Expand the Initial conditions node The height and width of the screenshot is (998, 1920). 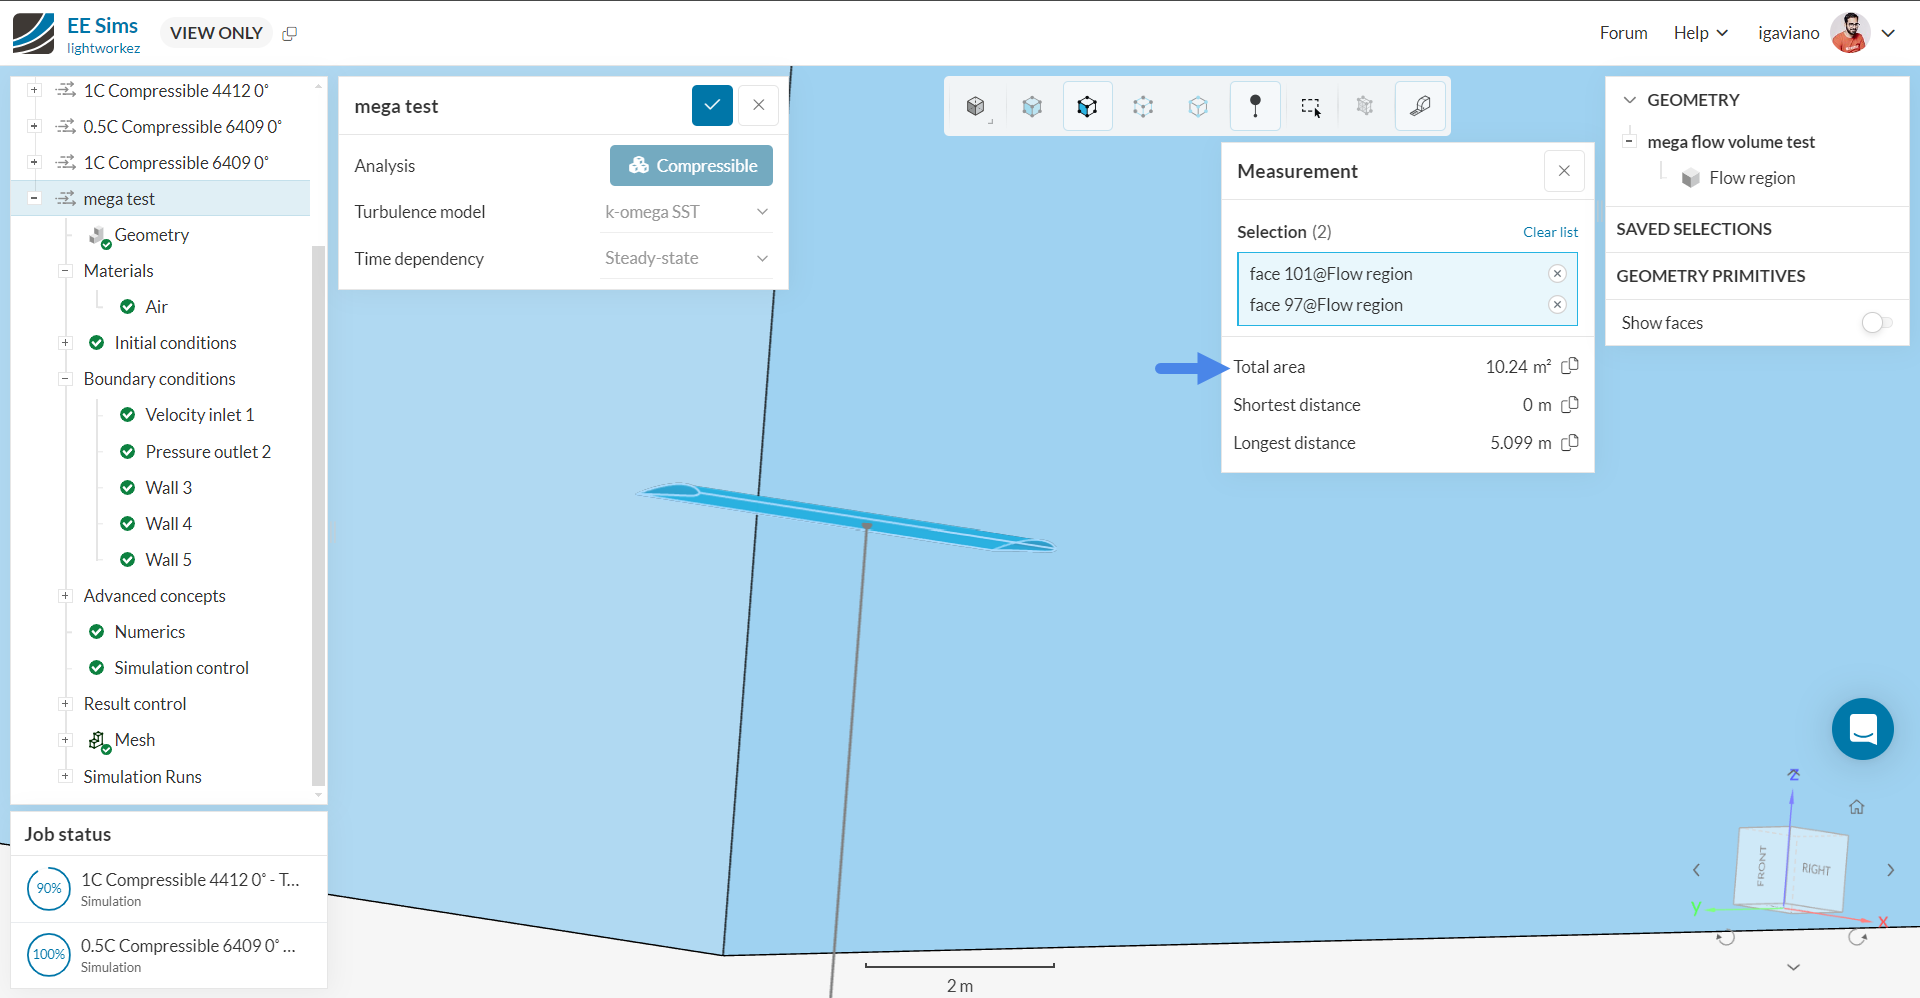[65, 343]
